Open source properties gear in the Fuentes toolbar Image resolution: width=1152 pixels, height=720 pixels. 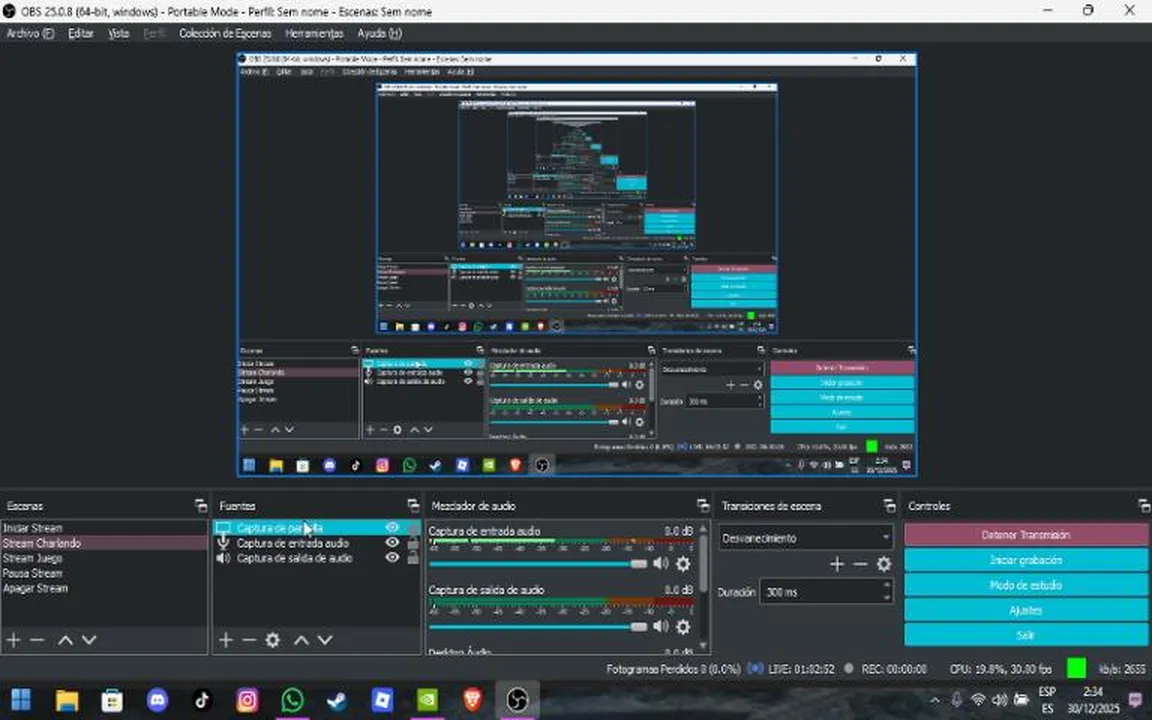tap(273, 640)
